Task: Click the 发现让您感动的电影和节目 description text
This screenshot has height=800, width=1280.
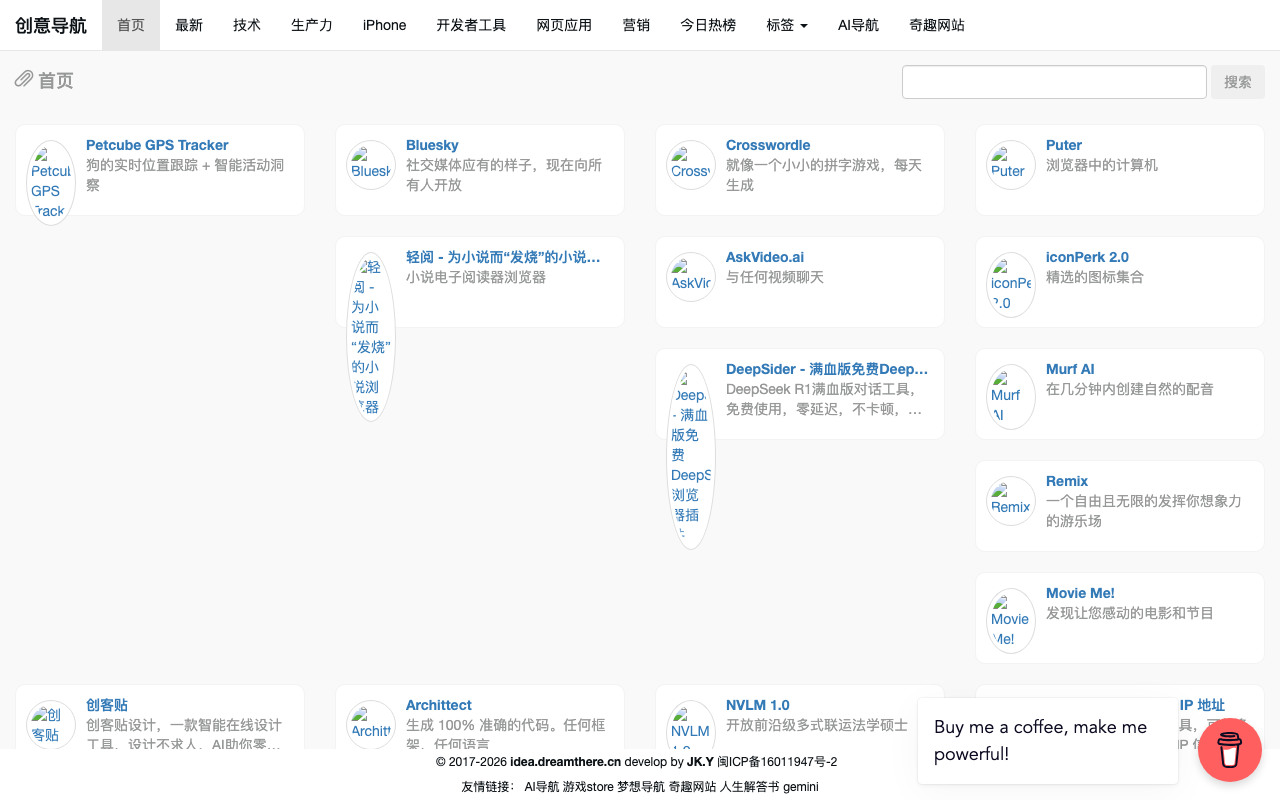Action: pyautogui.click(x=1130, y=613)
